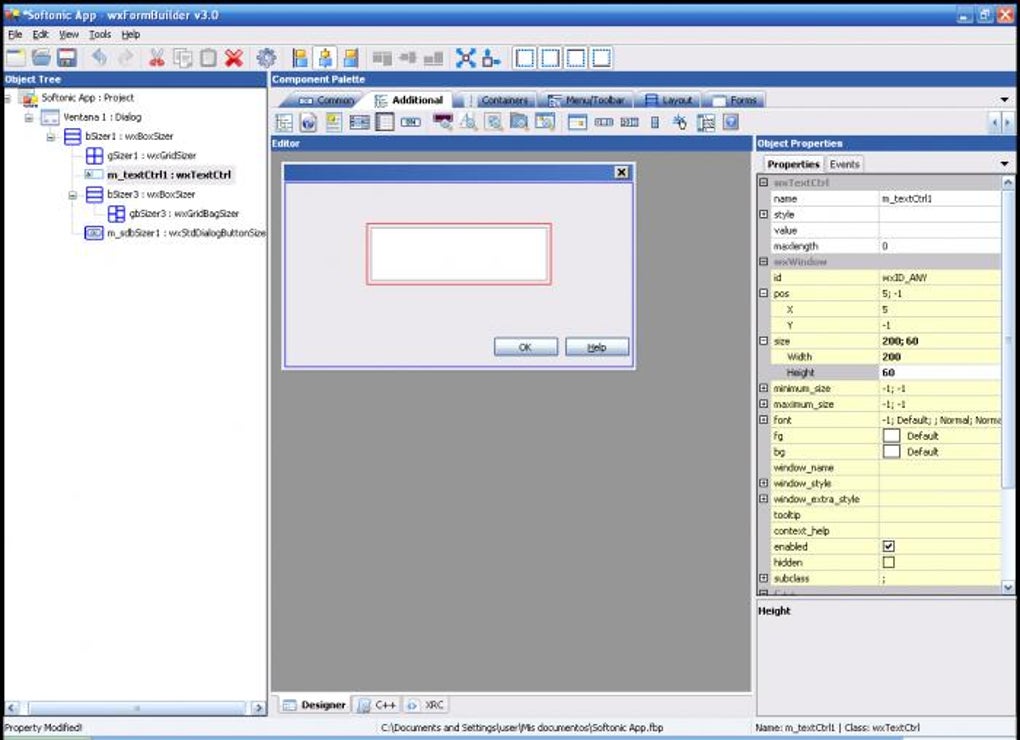The height and width of the screenshot is (740, 1020).
Task: Add the custom control question-mark icon
Action: point(731,122)
